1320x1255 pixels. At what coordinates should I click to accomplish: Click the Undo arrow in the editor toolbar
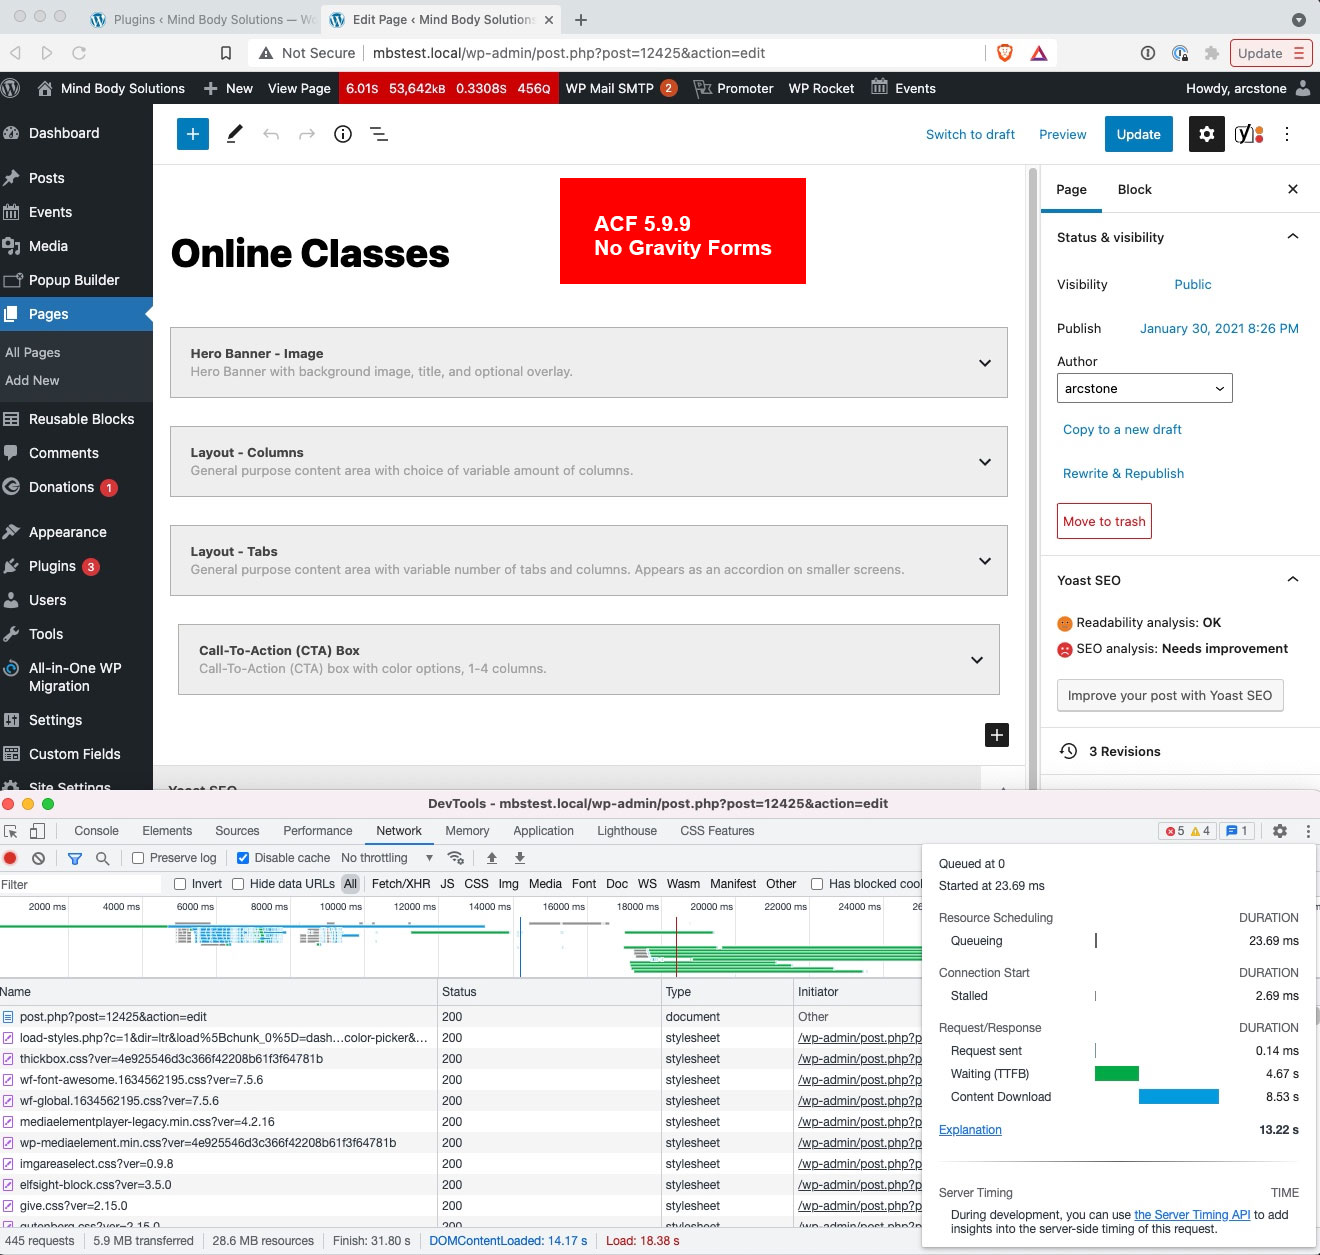click(270, 133)
